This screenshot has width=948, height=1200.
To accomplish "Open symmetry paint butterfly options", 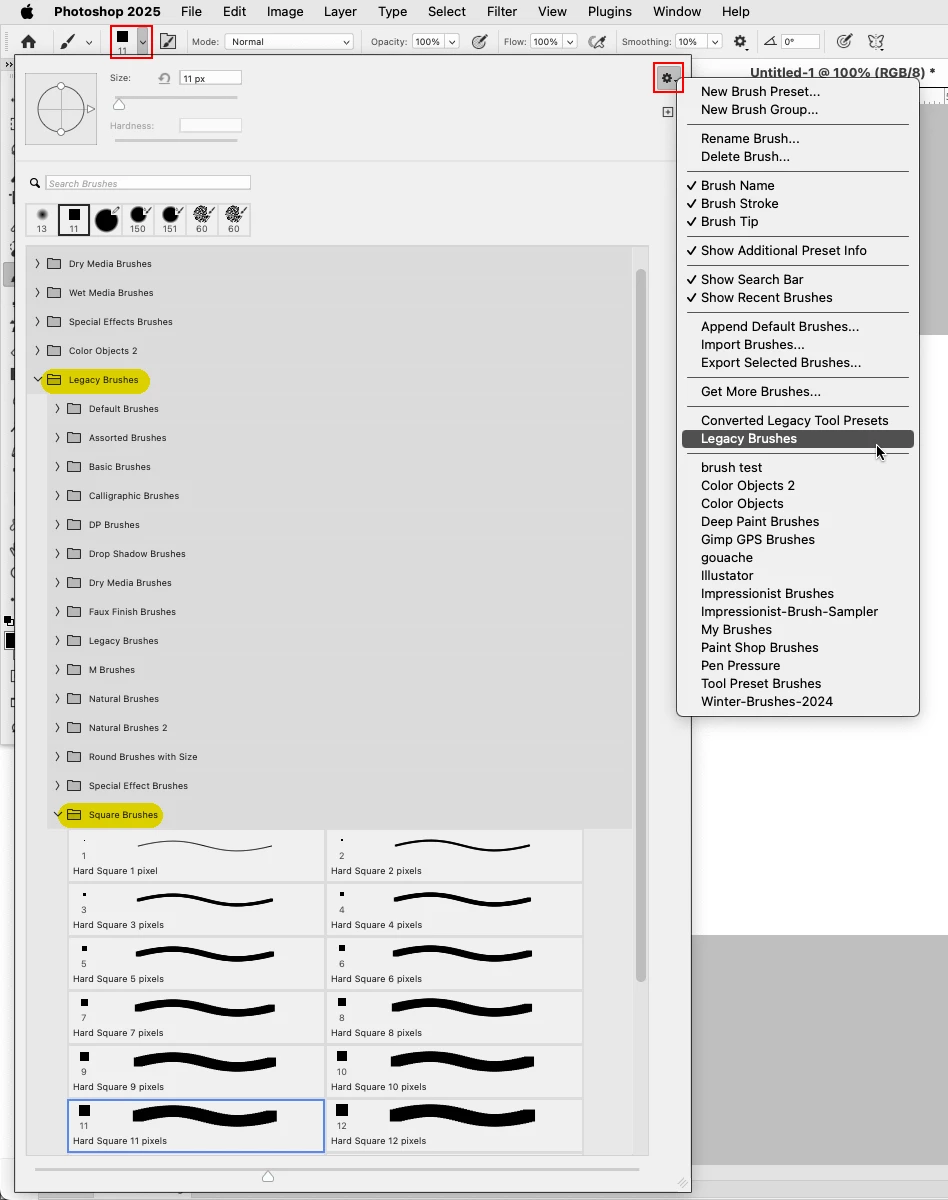I will coord(876,42).
